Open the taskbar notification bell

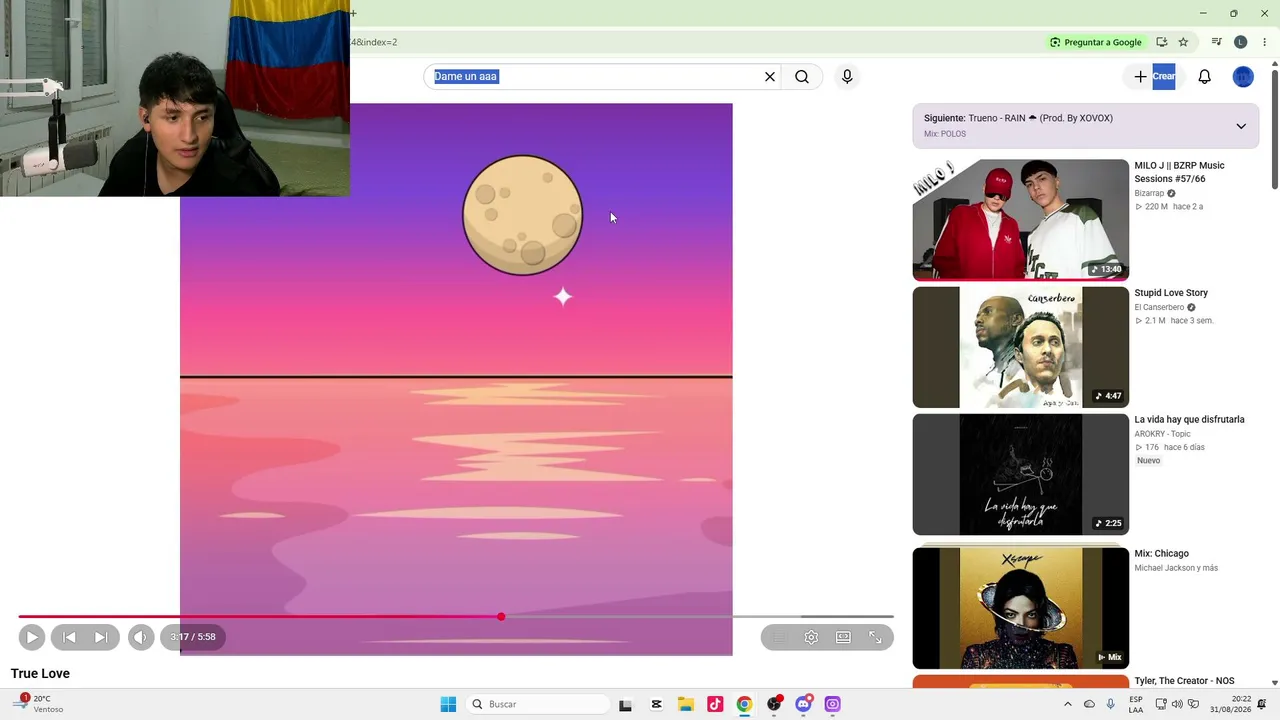click(1263, 704)
